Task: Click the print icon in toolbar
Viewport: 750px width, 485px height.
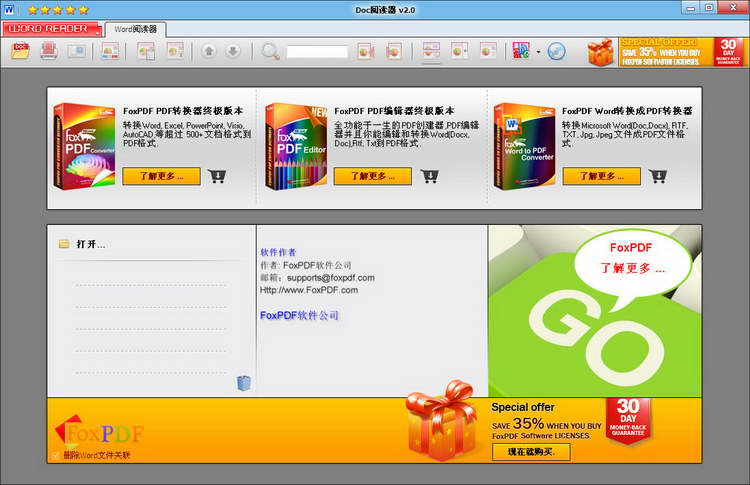Action: point(48,51)
